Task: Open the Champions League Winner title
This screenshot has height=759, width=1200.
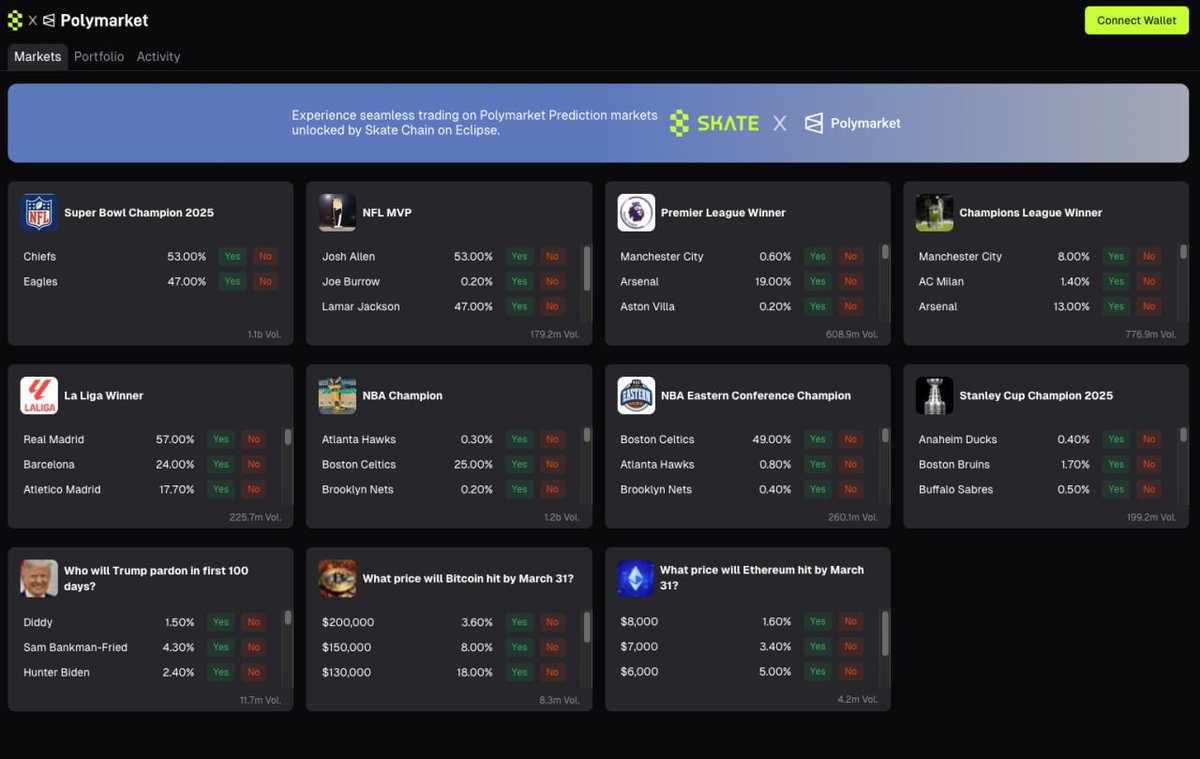Action: point(1031,212)
